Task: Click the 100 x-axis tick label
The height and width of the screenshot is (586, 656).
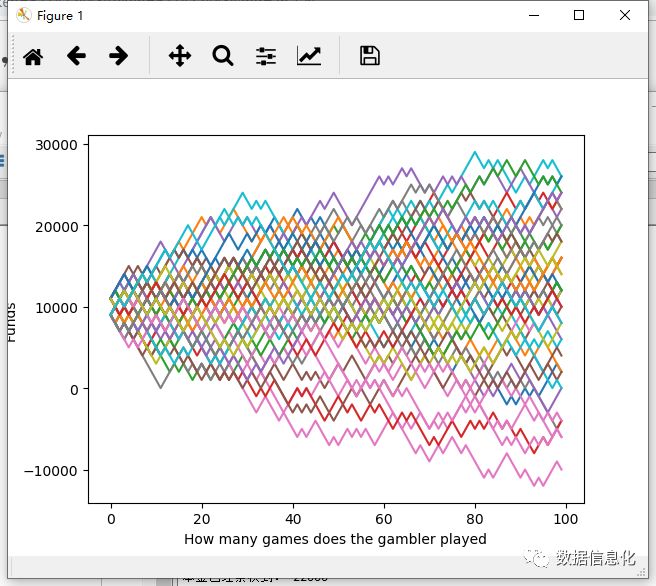Action: 566,519
